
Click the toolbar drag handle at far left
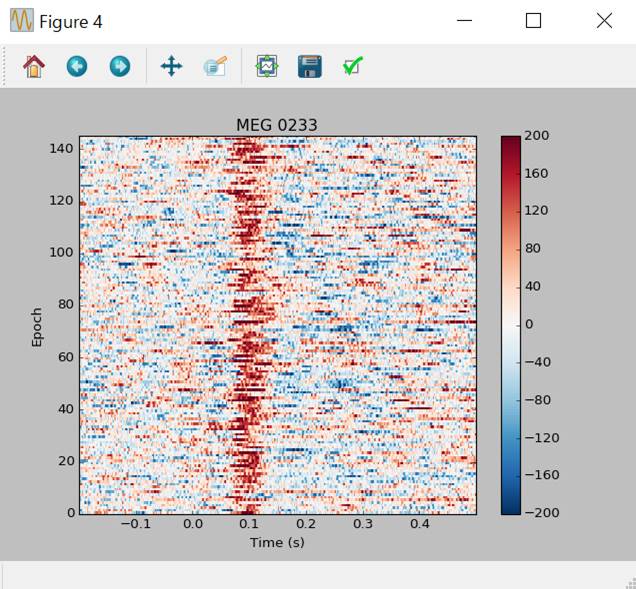coord(6,67)
